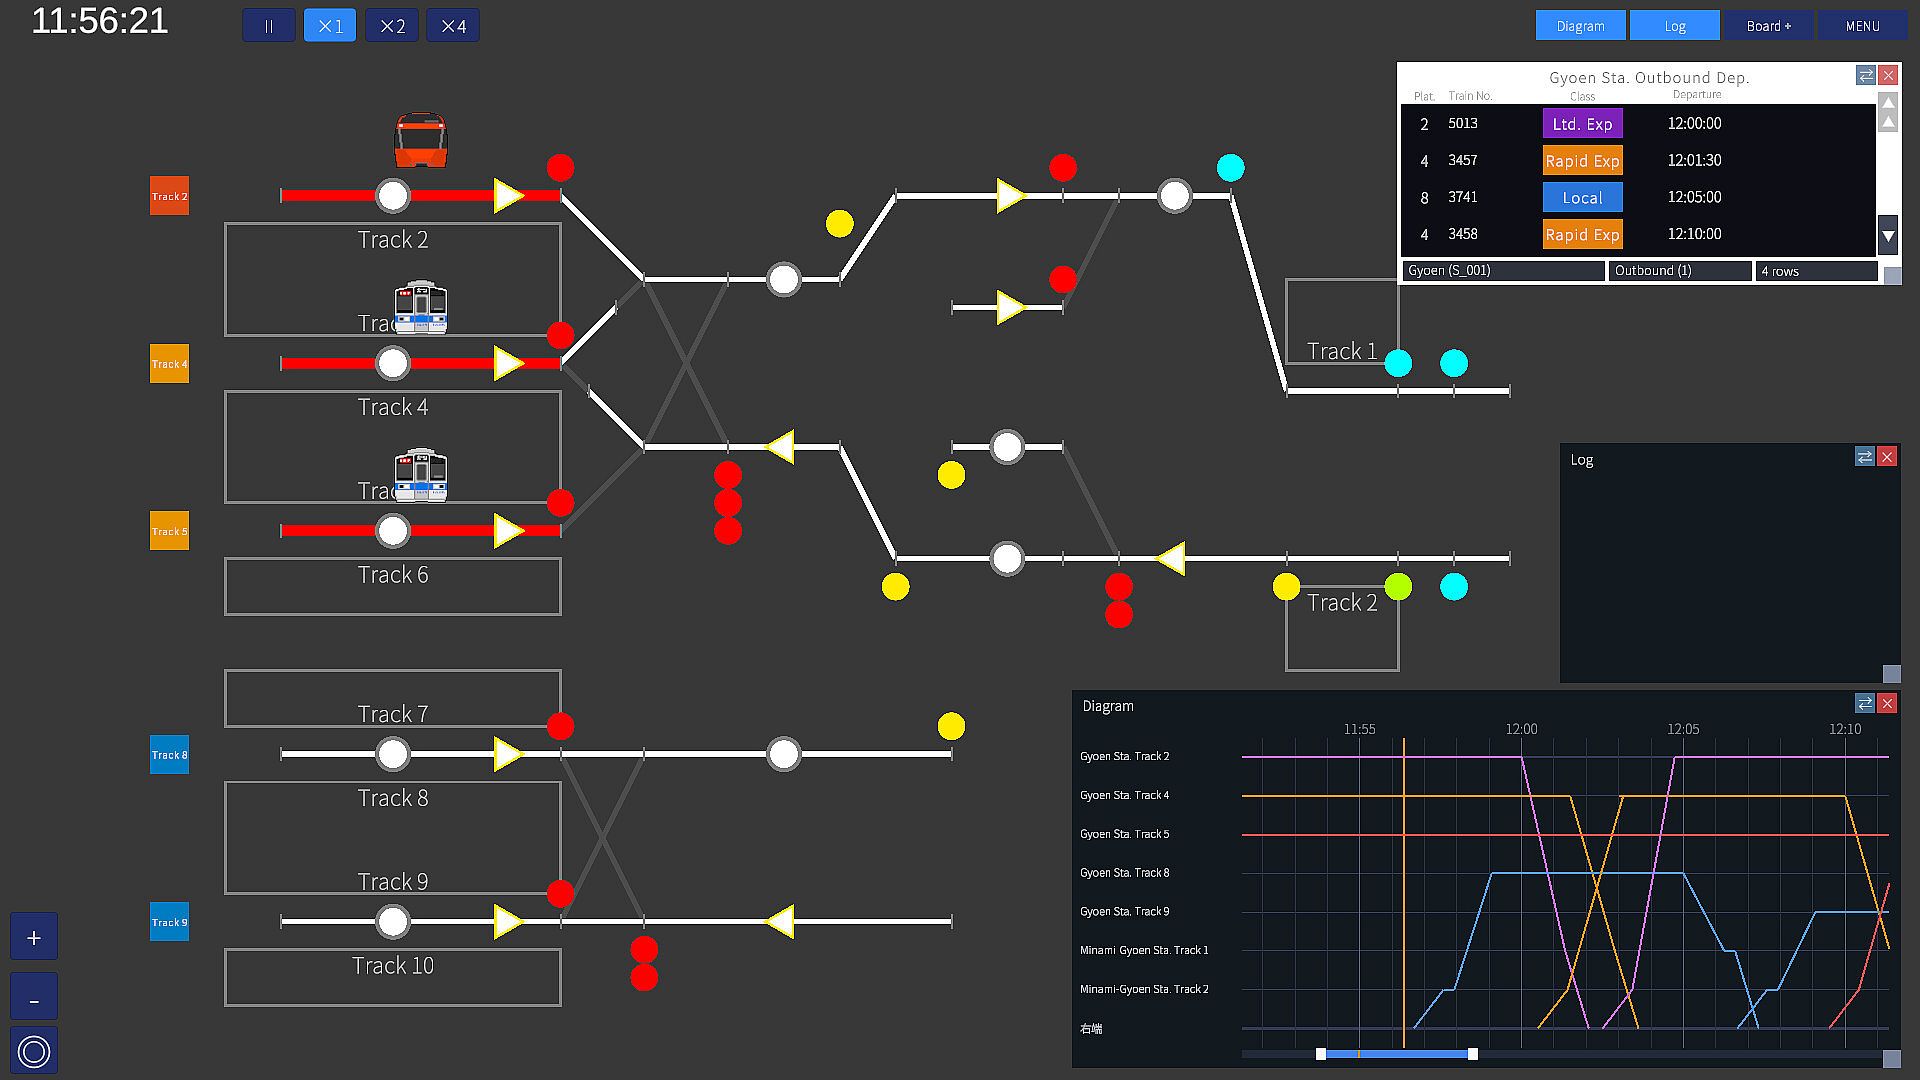1920x1080 pixels.
Task: Open the Log panel from top bar
Action: [1675, 26]
